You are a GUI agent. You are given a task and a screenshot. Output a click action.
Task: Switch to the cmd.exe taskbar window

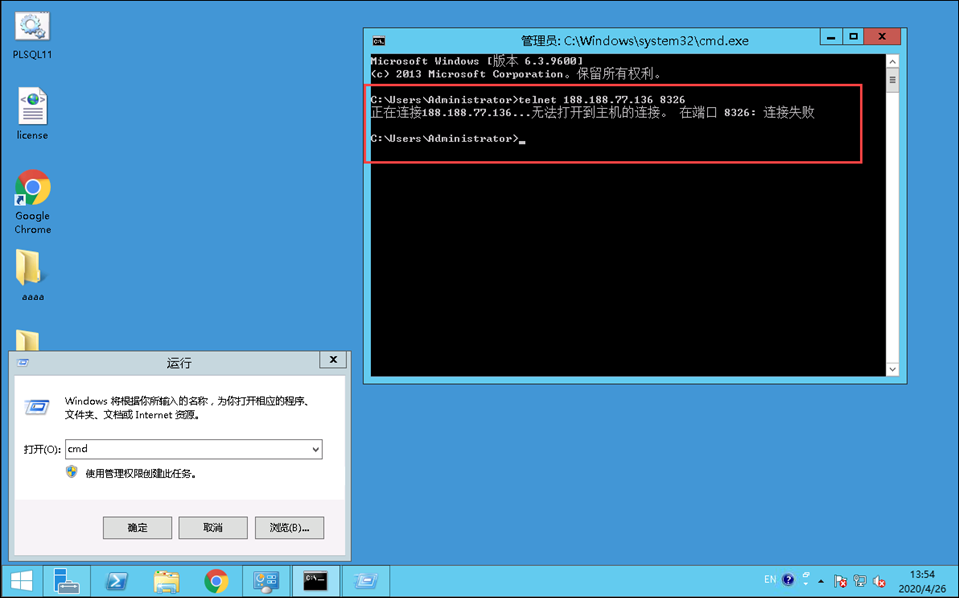click(316, 581)
